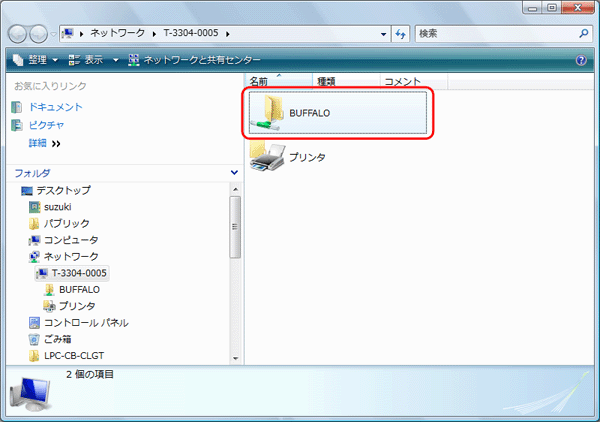Click the ごみ箱 recycle bin icon

coord(34,339)
